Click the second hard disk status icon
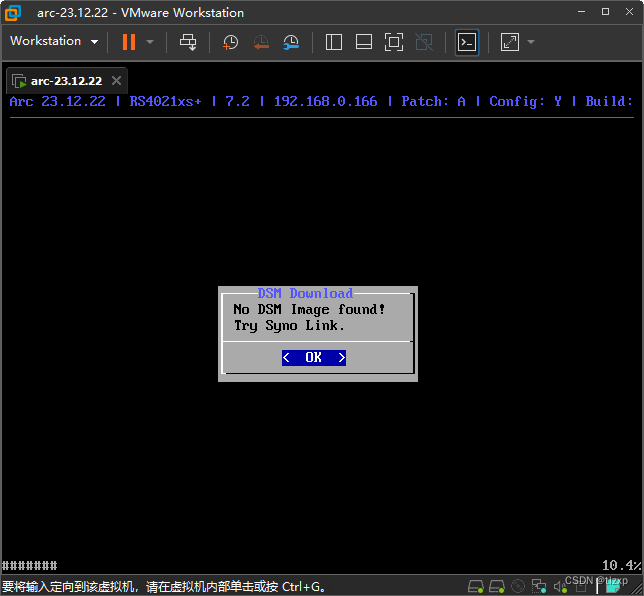Viewport: 644px width, 596px height. coord(497,587)
